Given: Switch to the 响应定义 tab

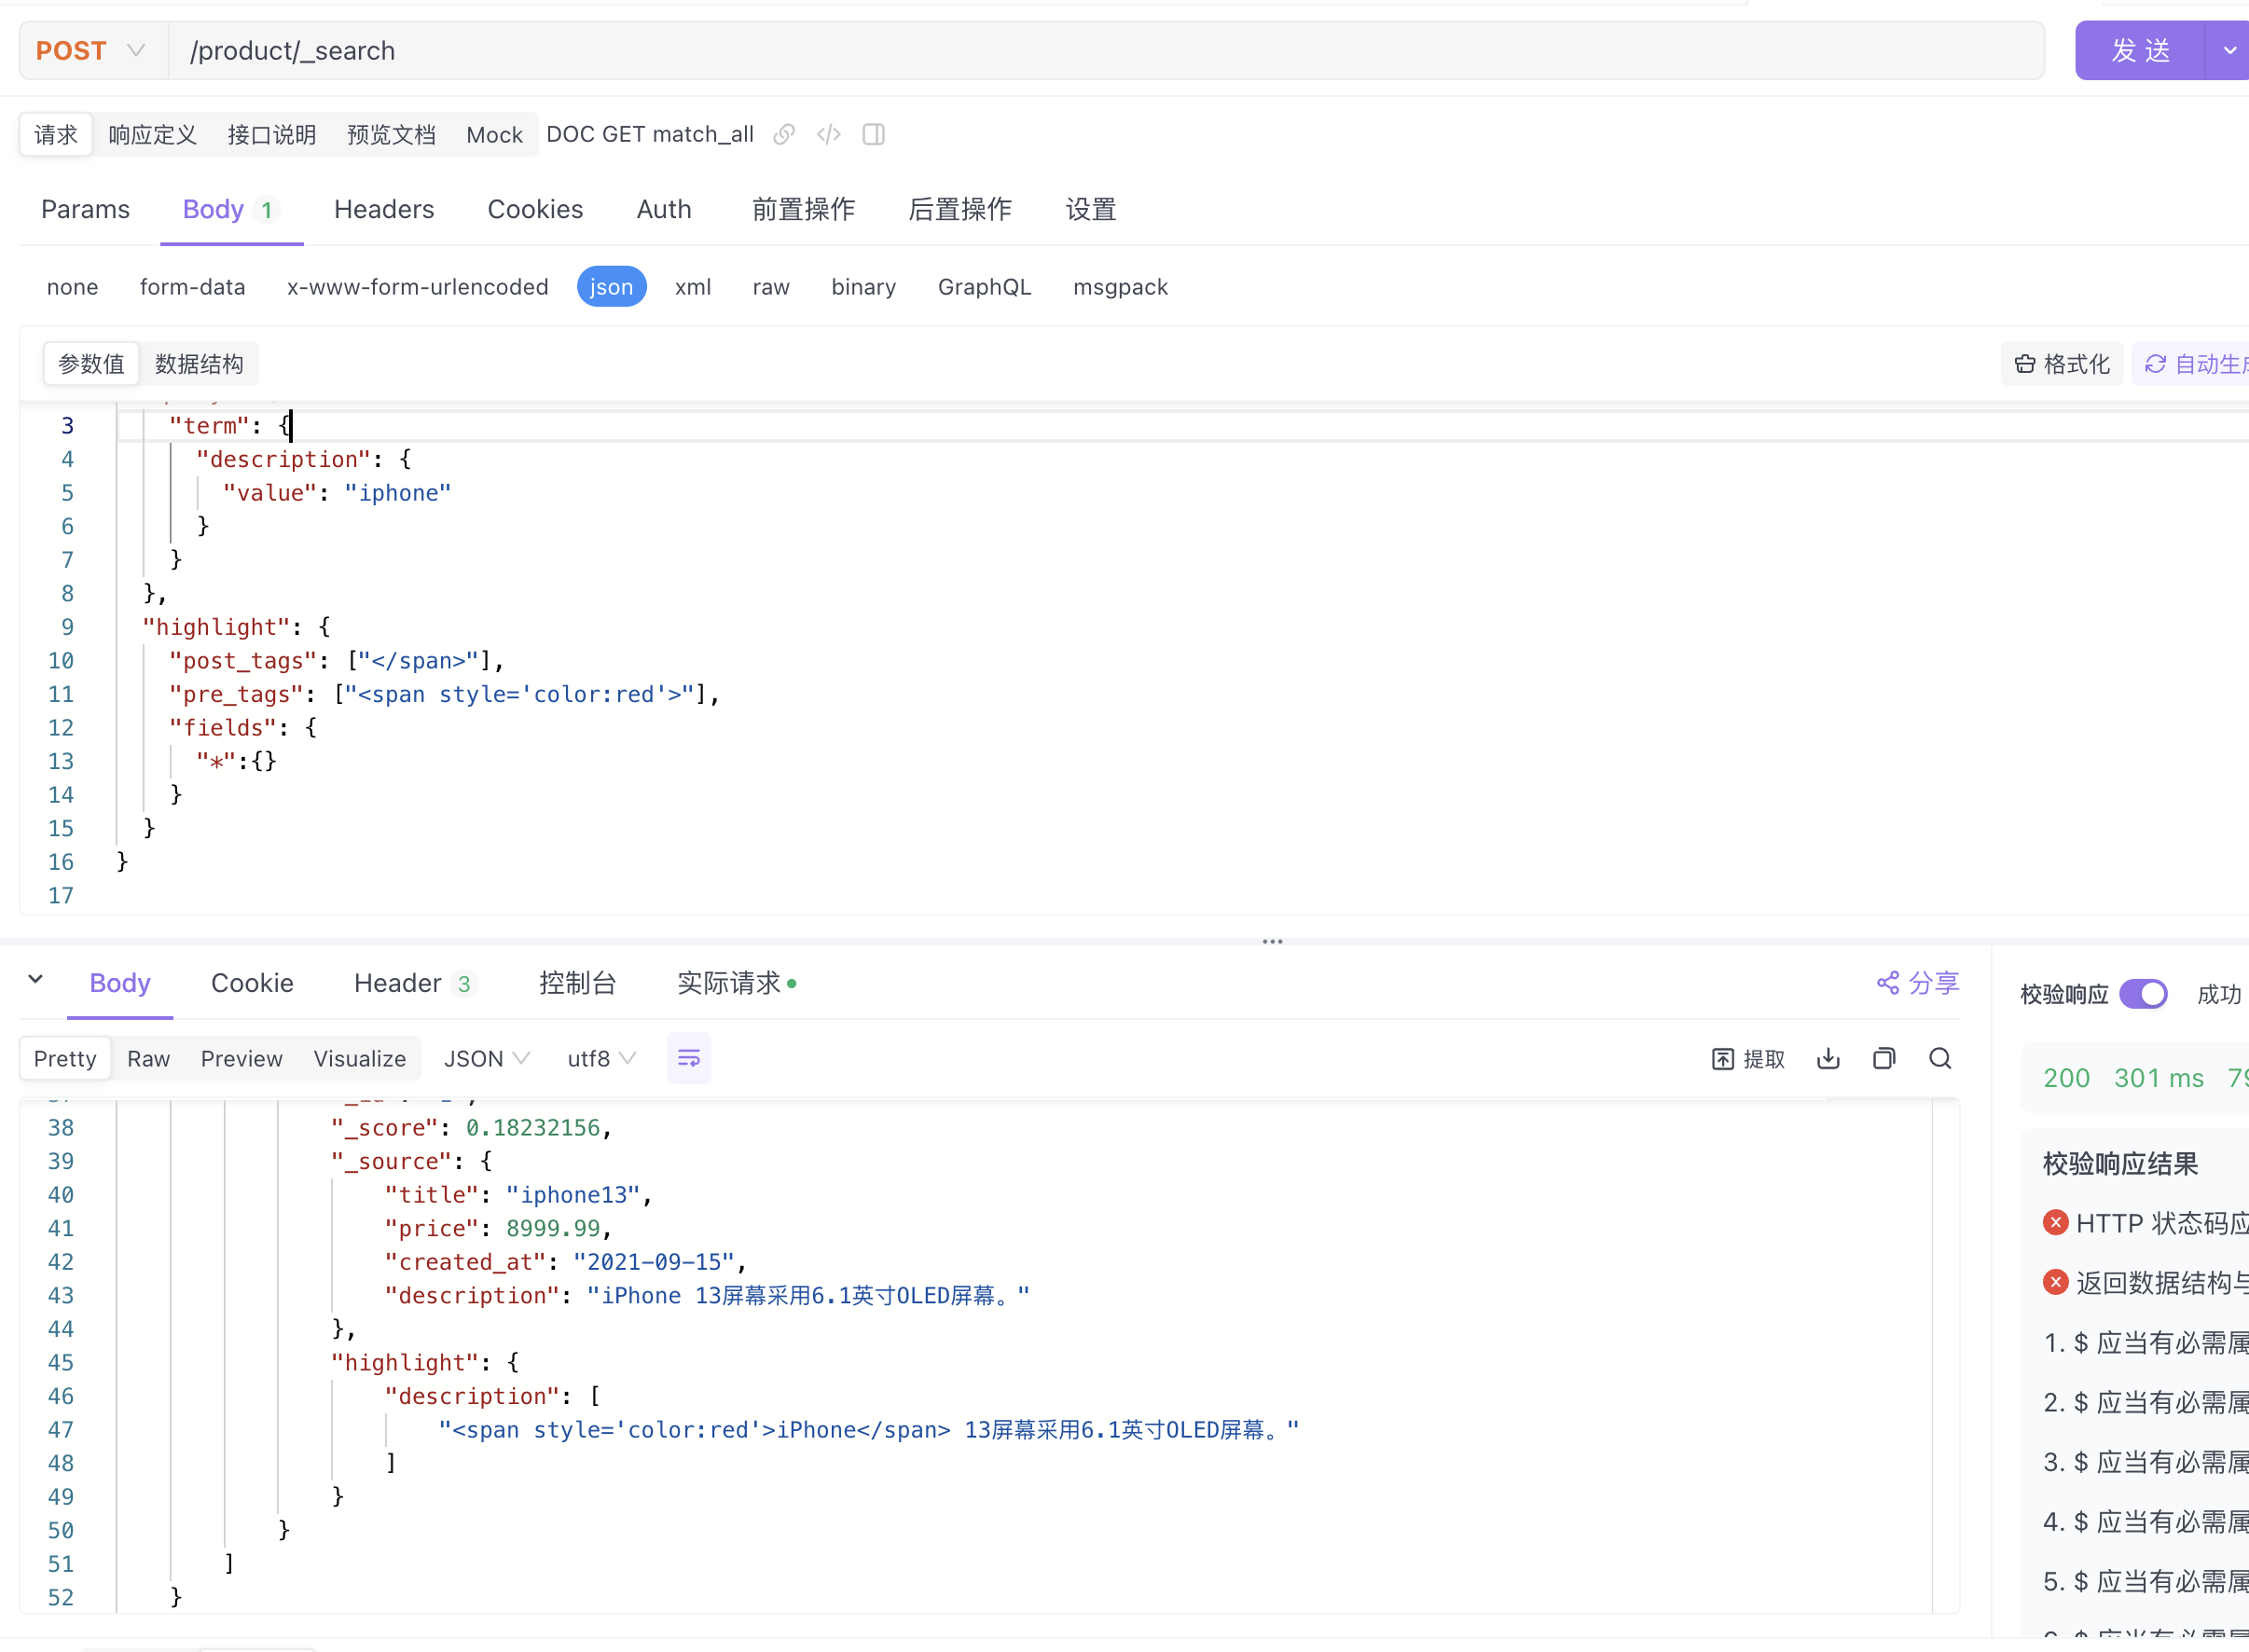Looking at the screenshot, I should pos(152,134).
